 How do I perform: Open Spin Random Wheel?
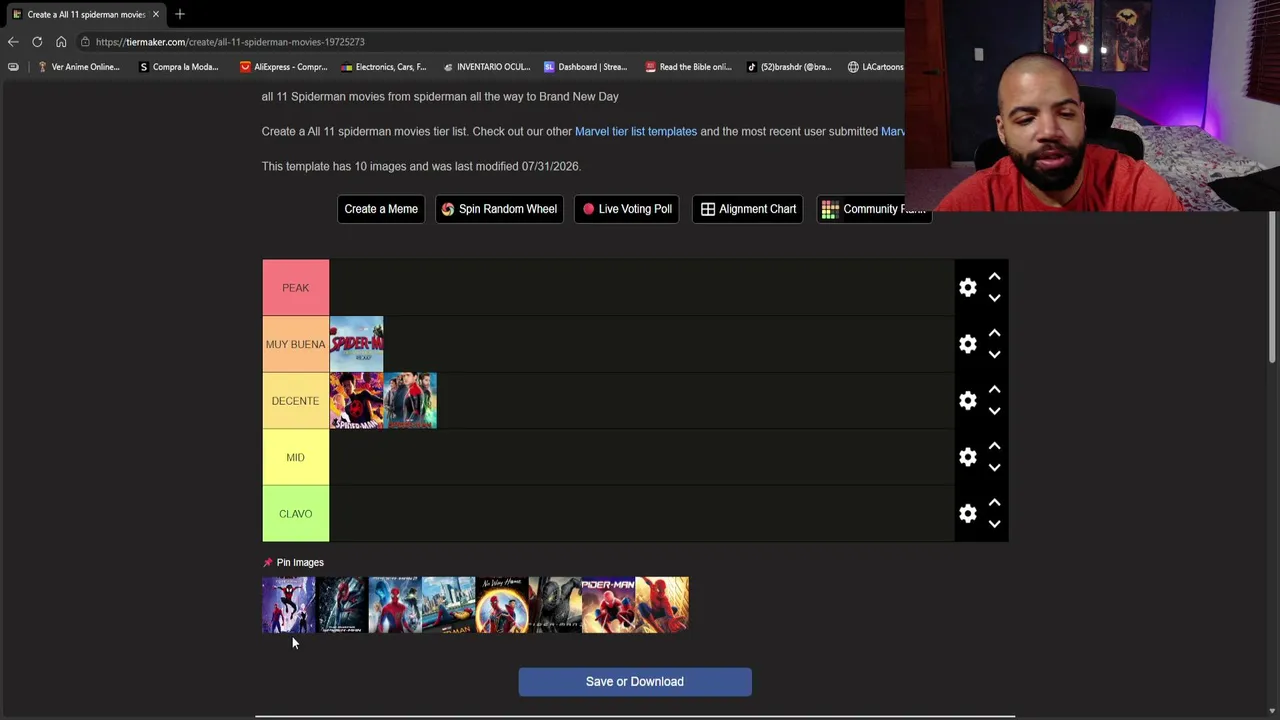point(499,209)
